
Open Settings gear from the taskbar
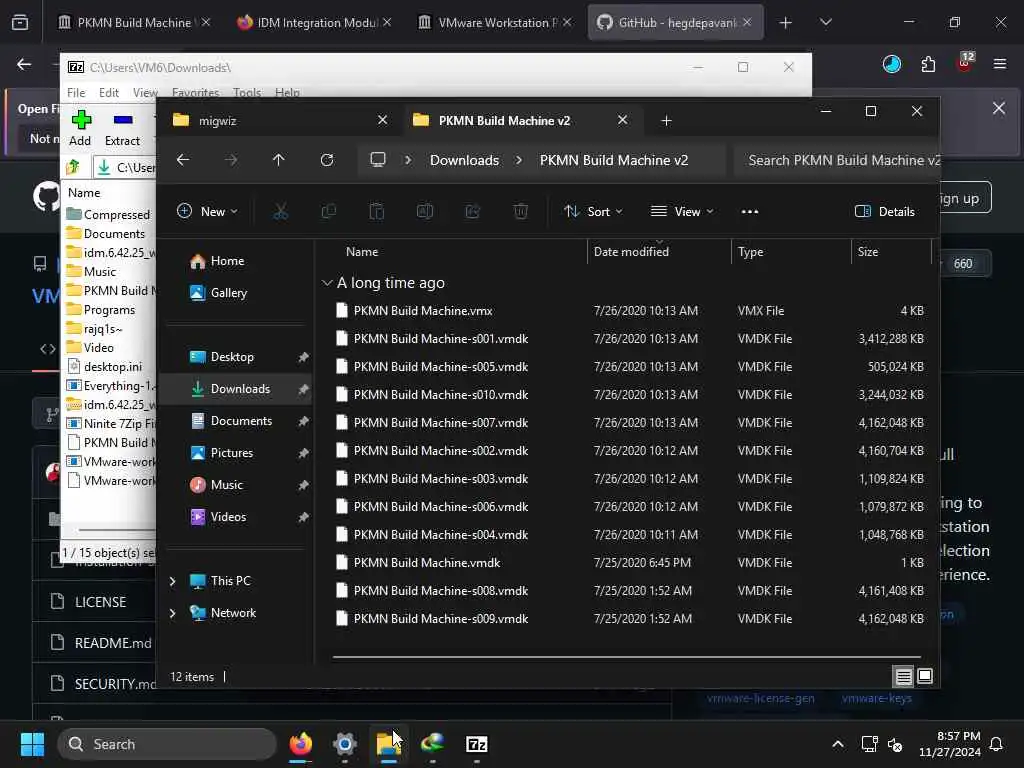click(x=345, y=744)
